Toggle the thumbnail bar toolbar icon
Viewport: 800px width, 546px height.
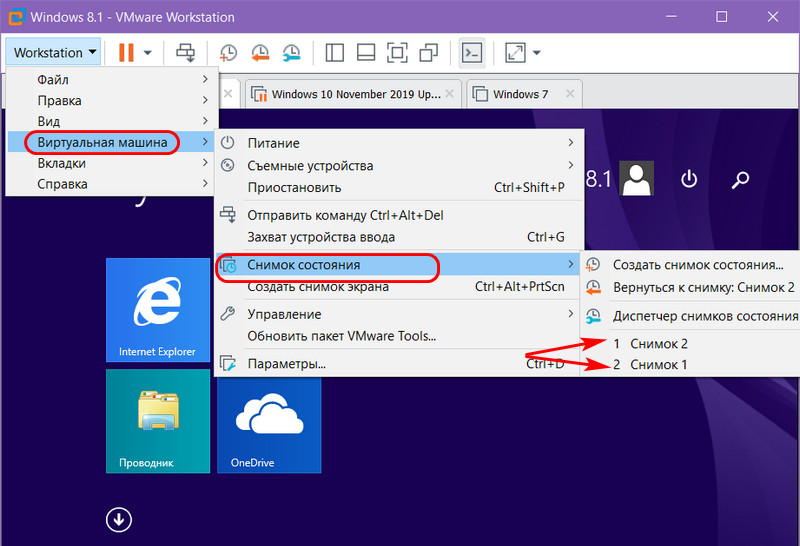366,53
